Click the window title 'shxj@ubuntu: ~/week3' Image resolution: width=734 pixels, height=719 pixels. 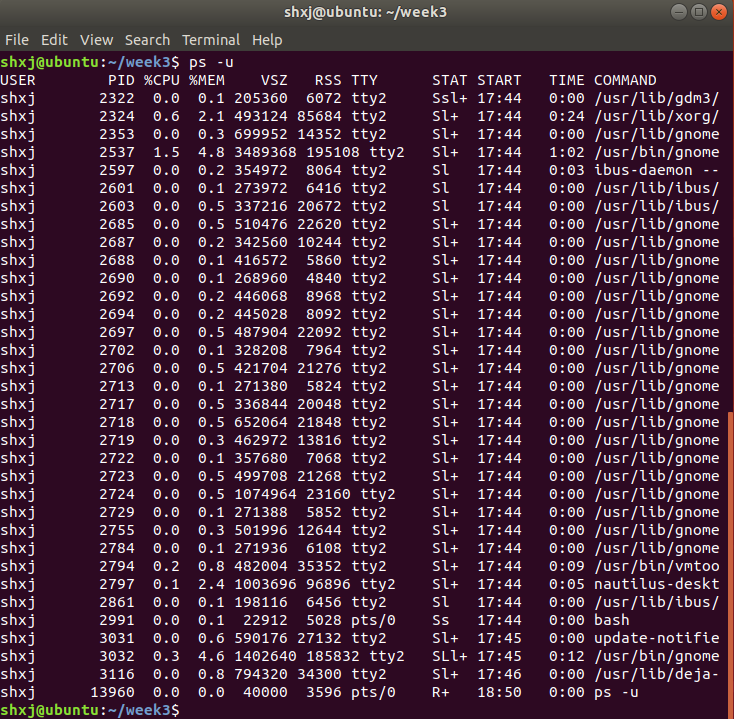[x=366, y=13]
